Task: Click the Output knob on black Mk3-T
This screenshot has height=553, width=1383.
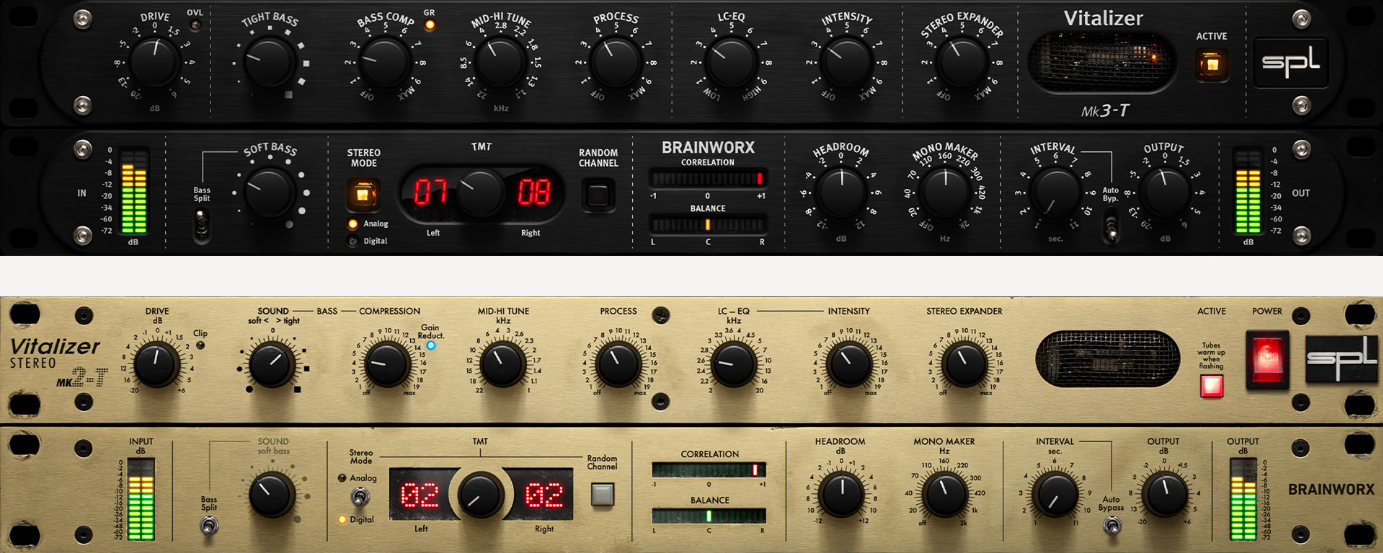Action: 1164,192
